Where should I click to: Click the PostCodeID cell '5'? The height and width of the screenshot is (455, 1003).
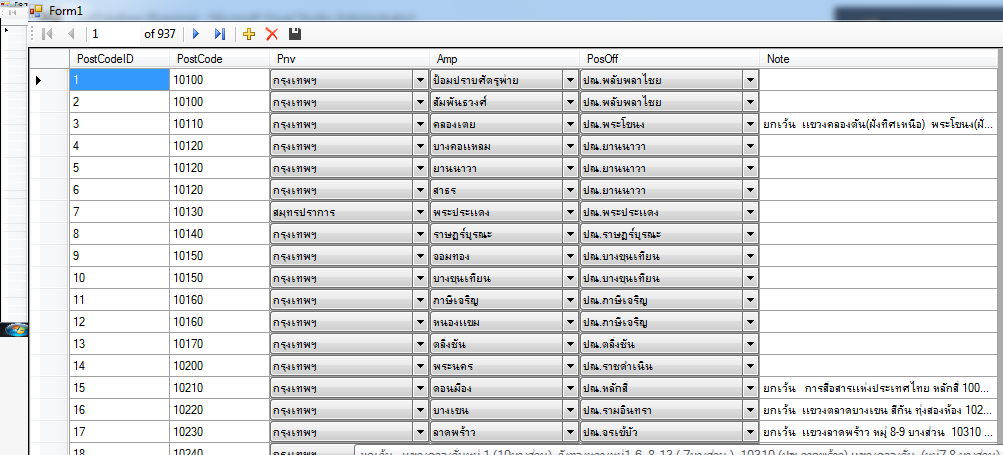pos(120,168)
